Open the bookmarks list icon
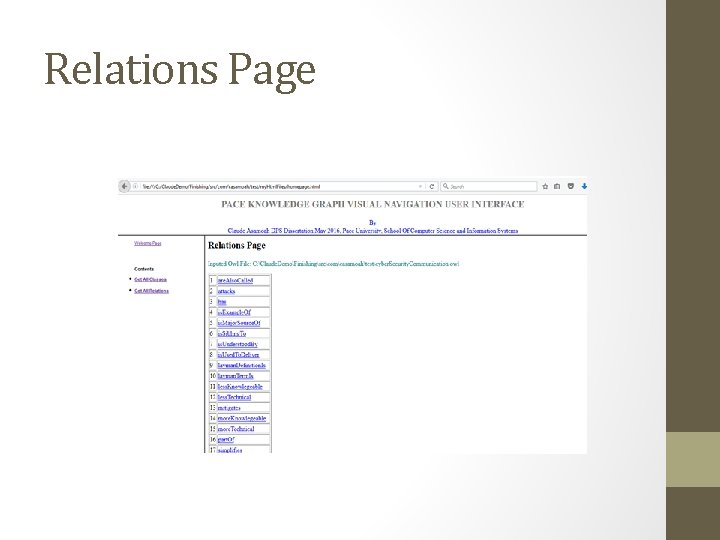Image resolution: width=720 pixels, height=540 pixels. tap(557, 186)
